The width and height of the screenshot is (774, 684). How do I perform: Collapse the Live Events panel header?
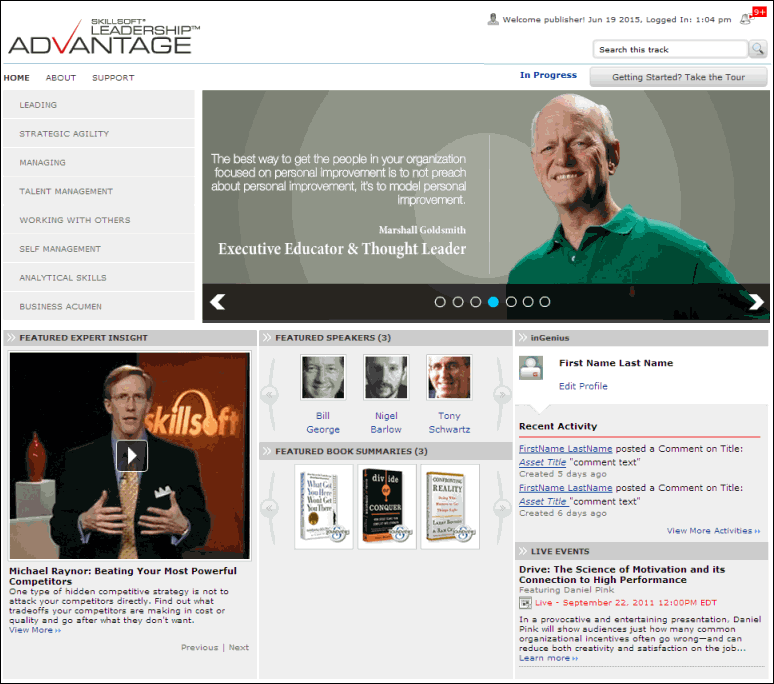[x=523, y=551]
